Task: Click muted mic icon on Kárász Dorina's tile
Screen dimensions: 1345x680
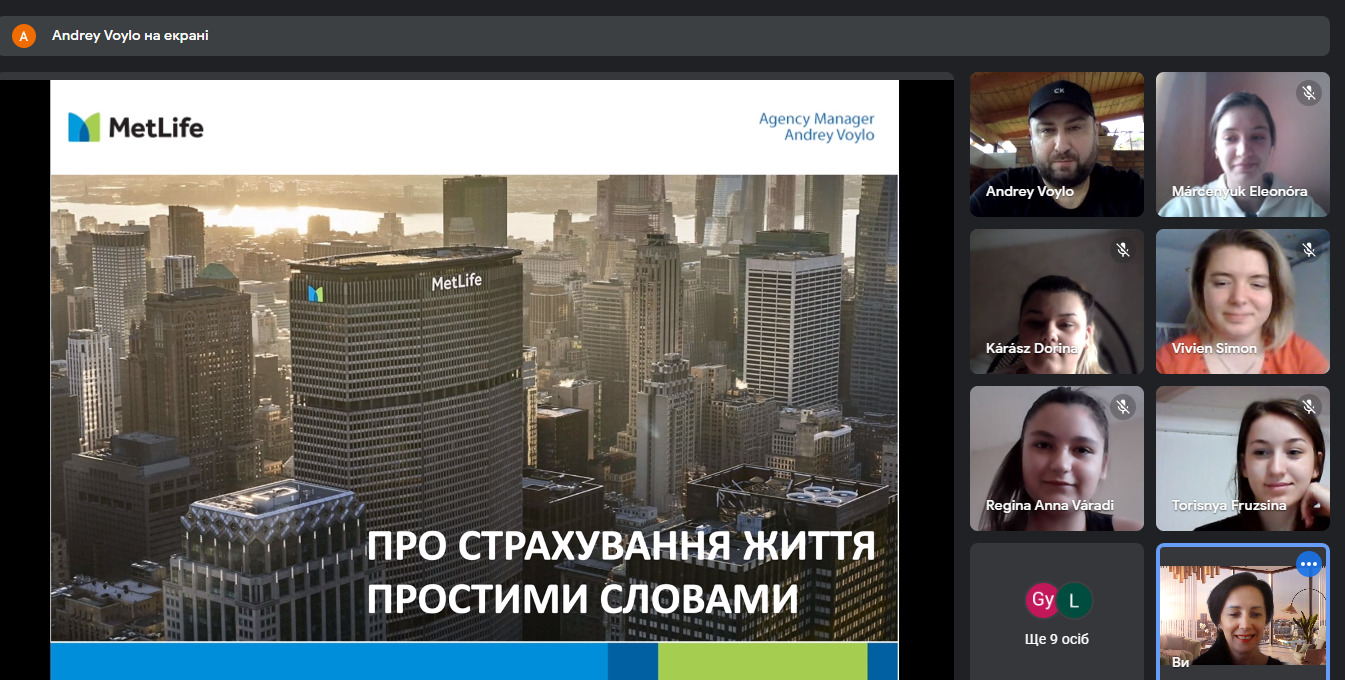Action: [1123, 250]
